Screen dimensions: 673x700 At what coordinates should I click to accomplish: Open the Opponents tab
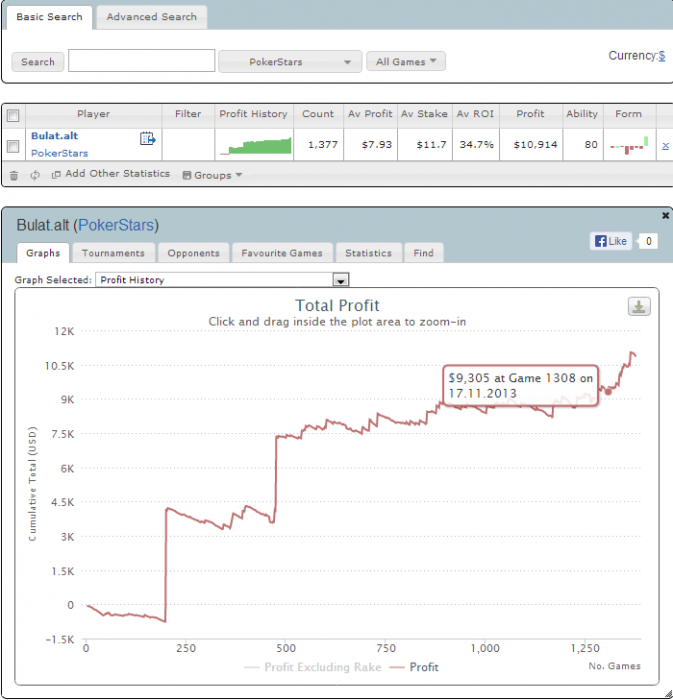pyautogui.click(x=193, y=253)
